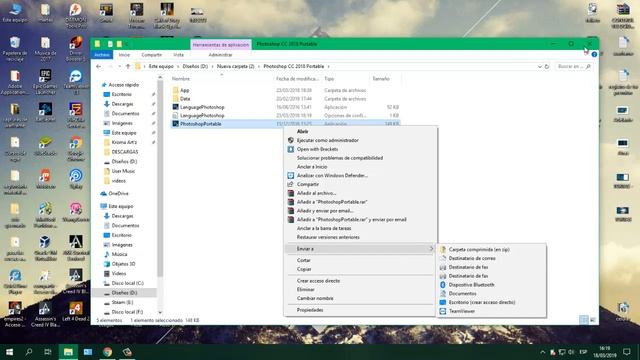The height and width of the screenshot is (360, 640).
Task: Choose Eliminar in the context menu
Action: point(306,290)
